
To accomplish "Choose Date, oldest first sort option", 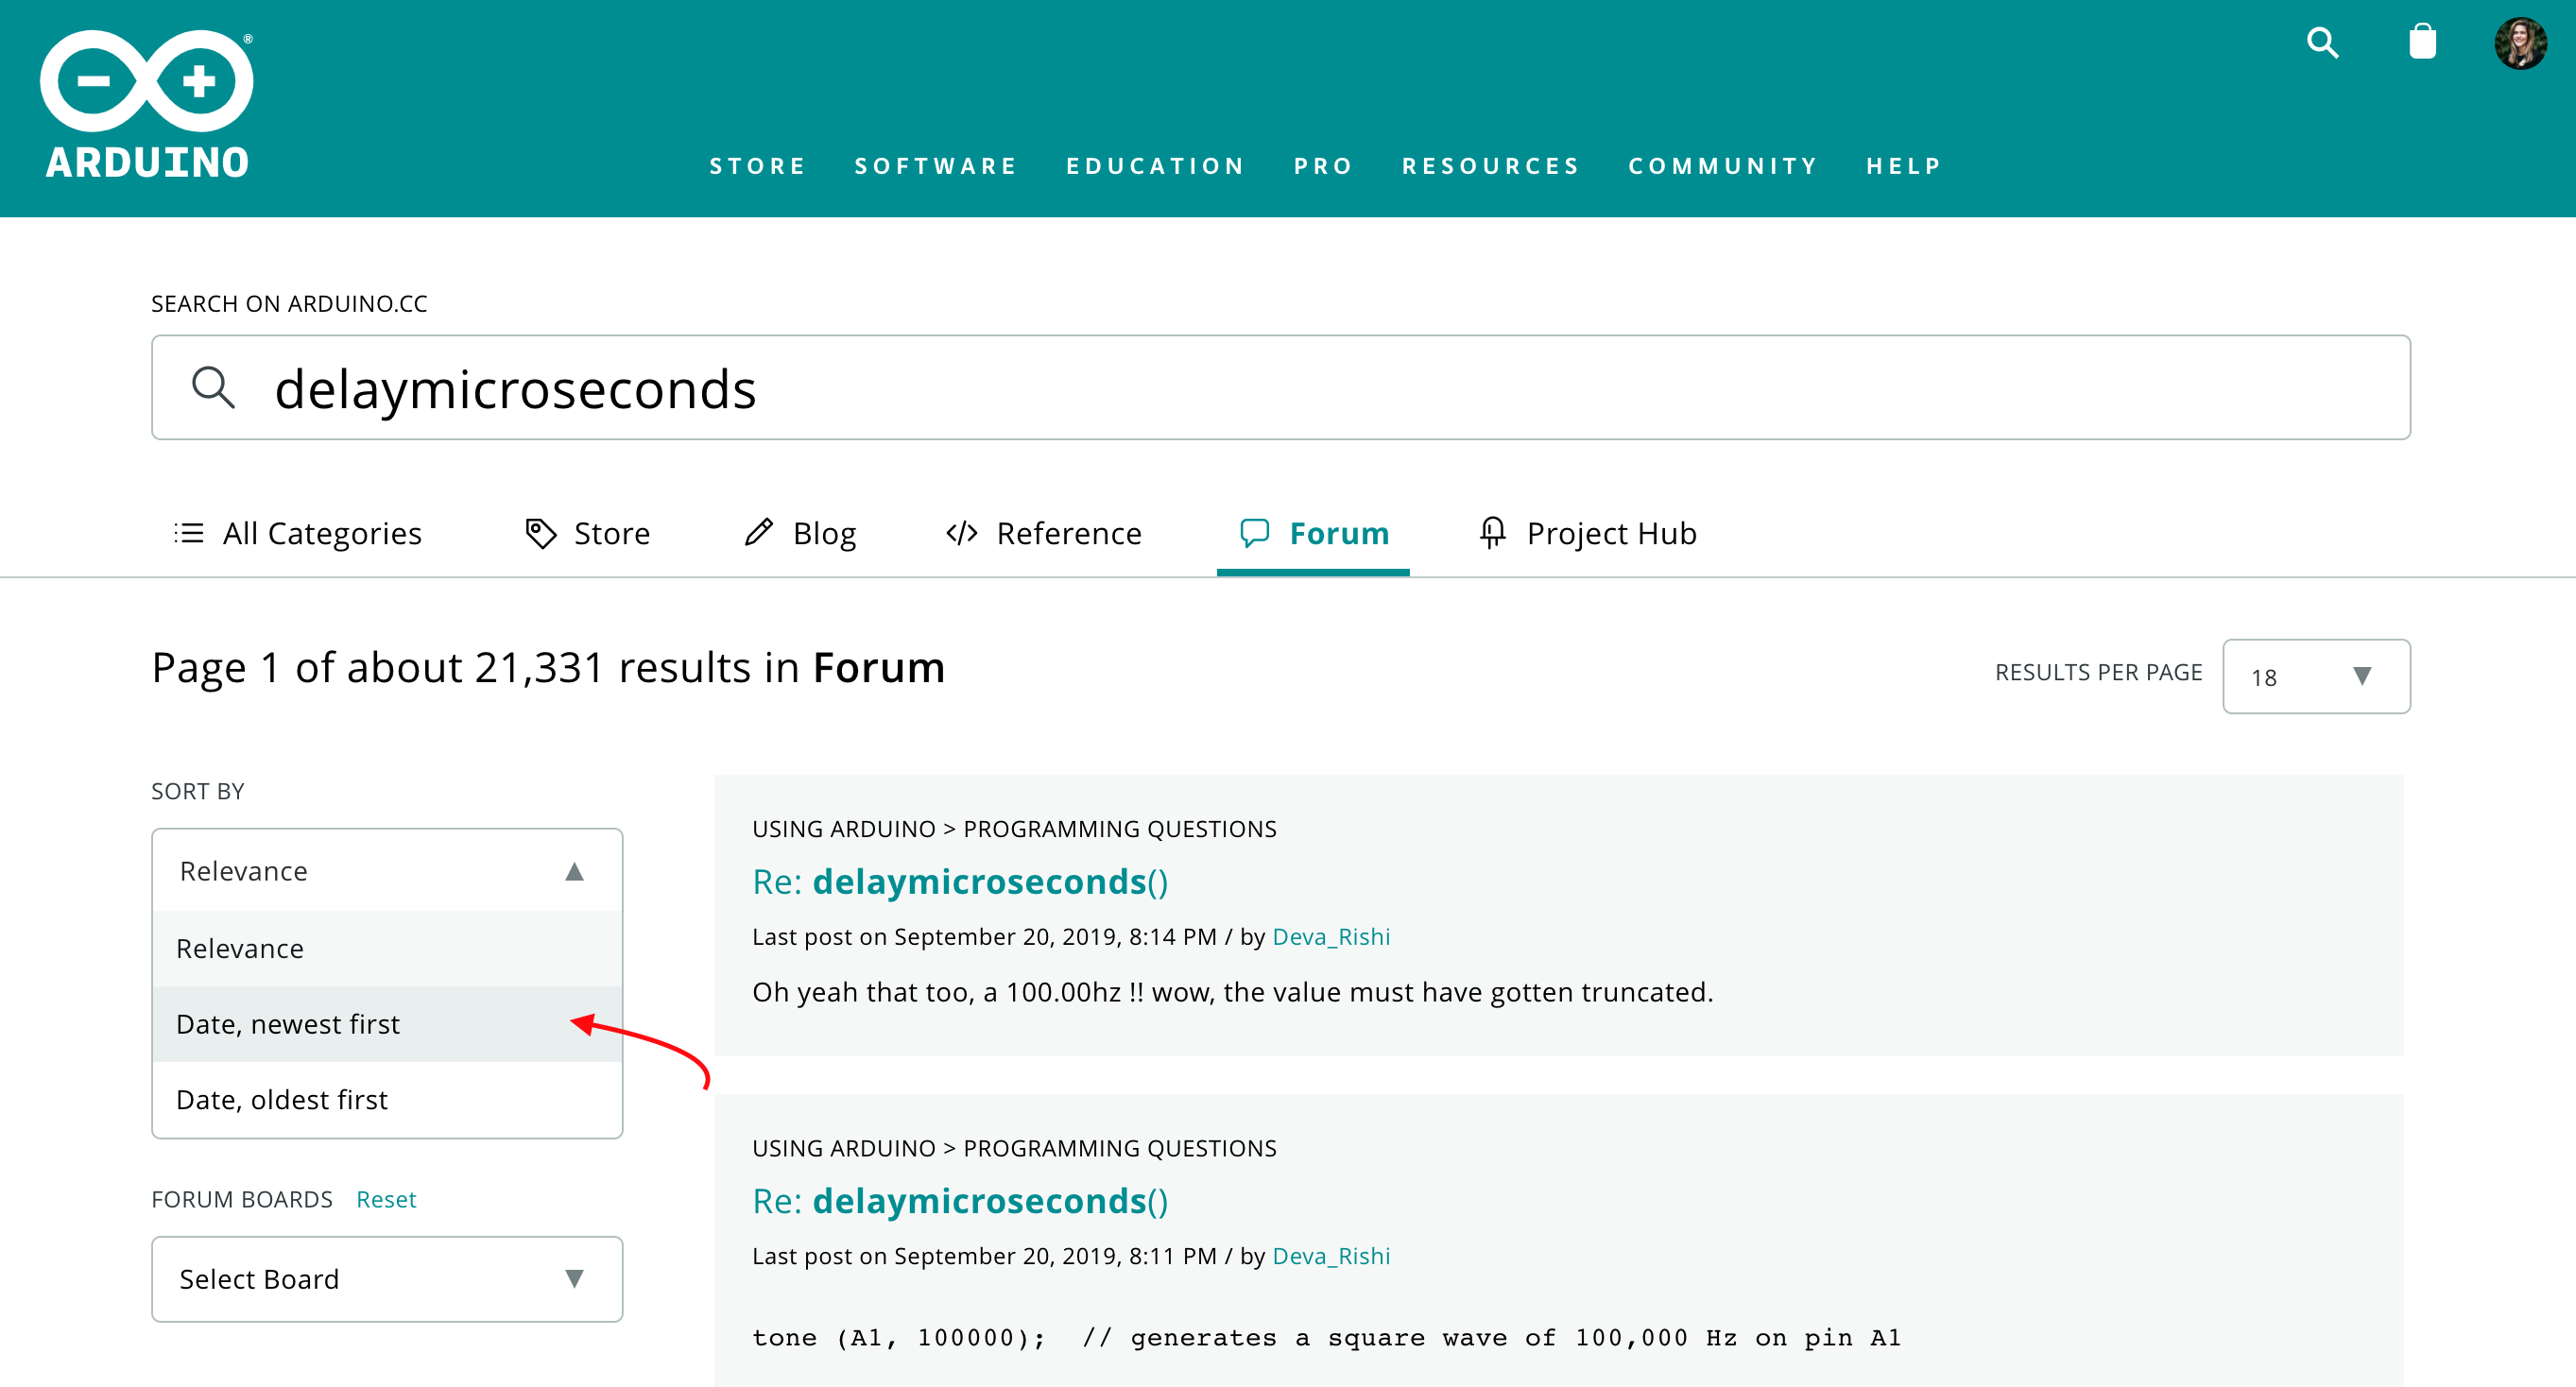I will (x=387, y=1099).
